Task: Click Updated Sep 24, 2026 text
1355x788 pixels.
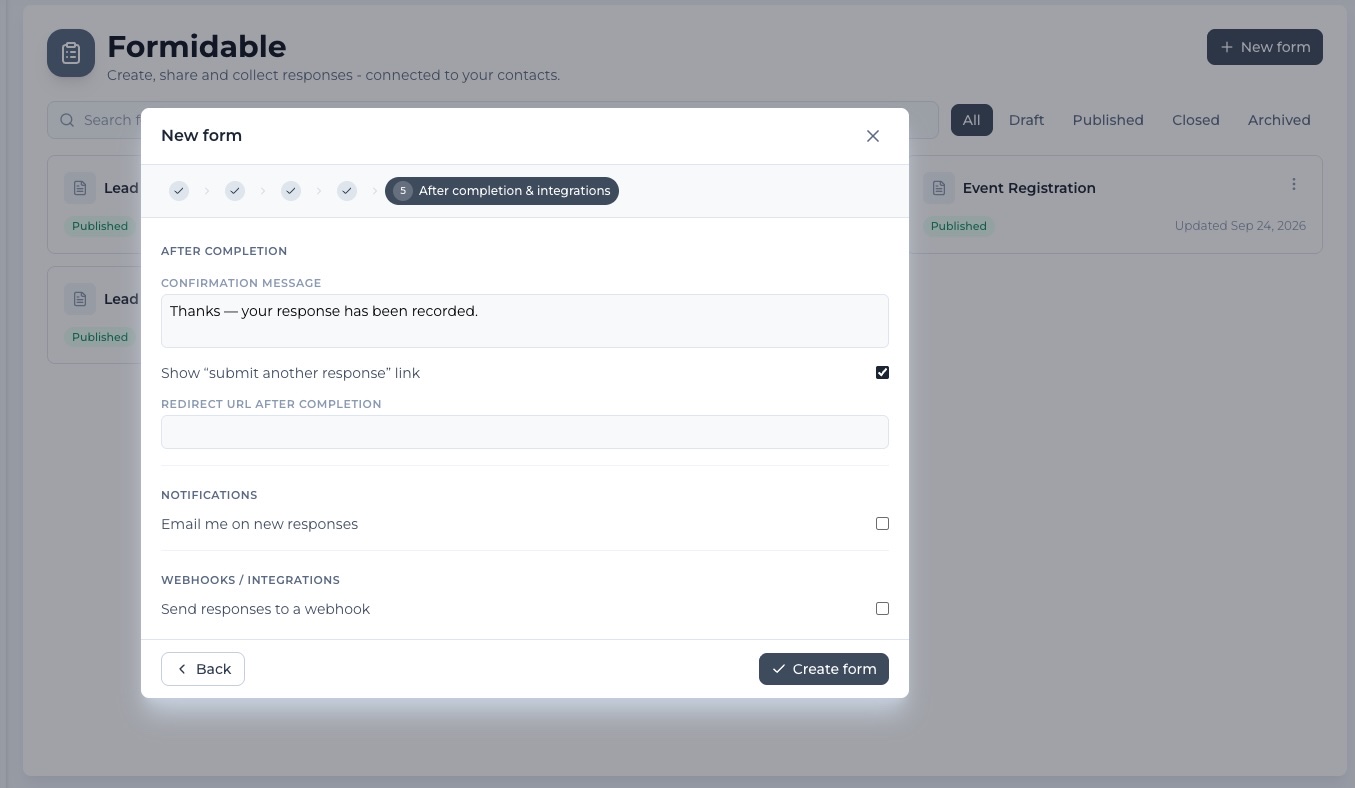Action: pos(1240,226)
